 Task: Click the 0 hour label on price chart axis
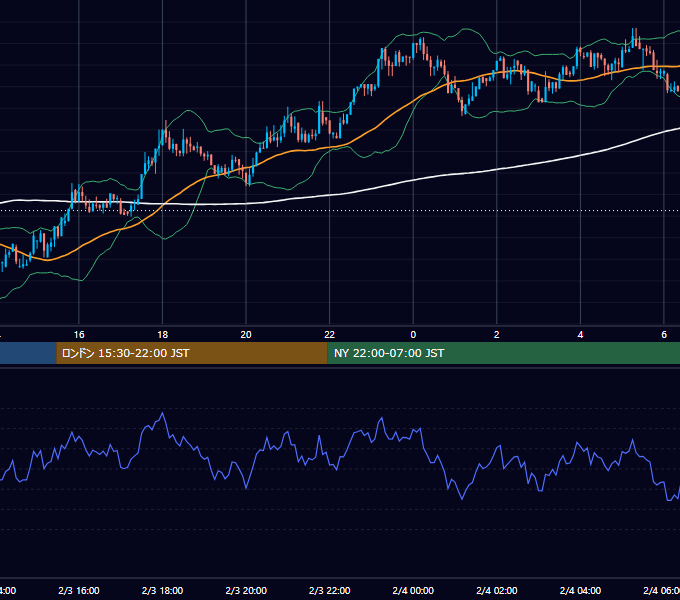click(x=413, y=335)
